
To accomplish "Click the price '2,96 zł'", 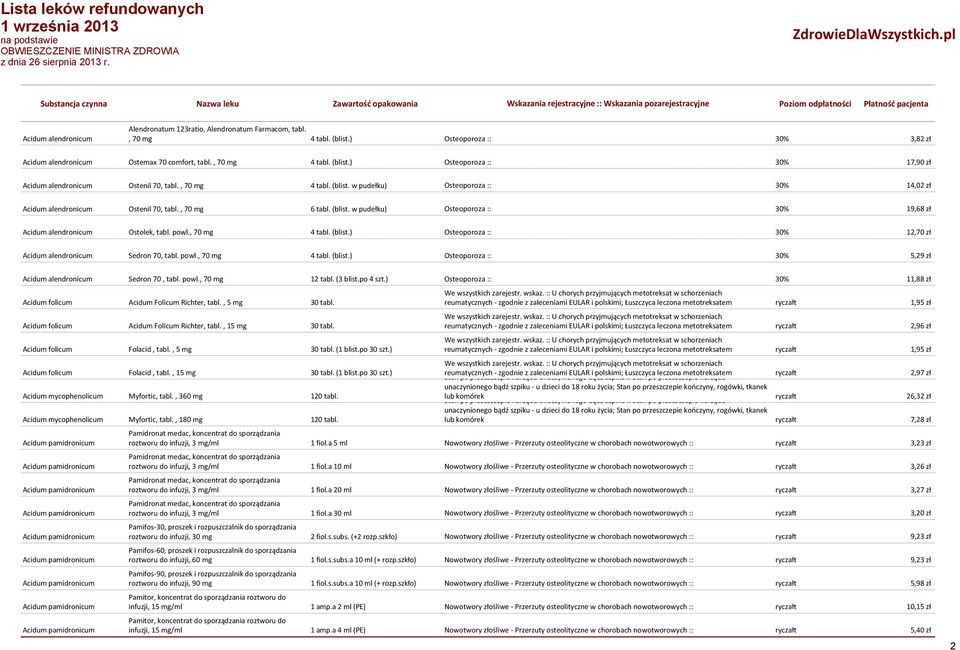I will [920, 326].
